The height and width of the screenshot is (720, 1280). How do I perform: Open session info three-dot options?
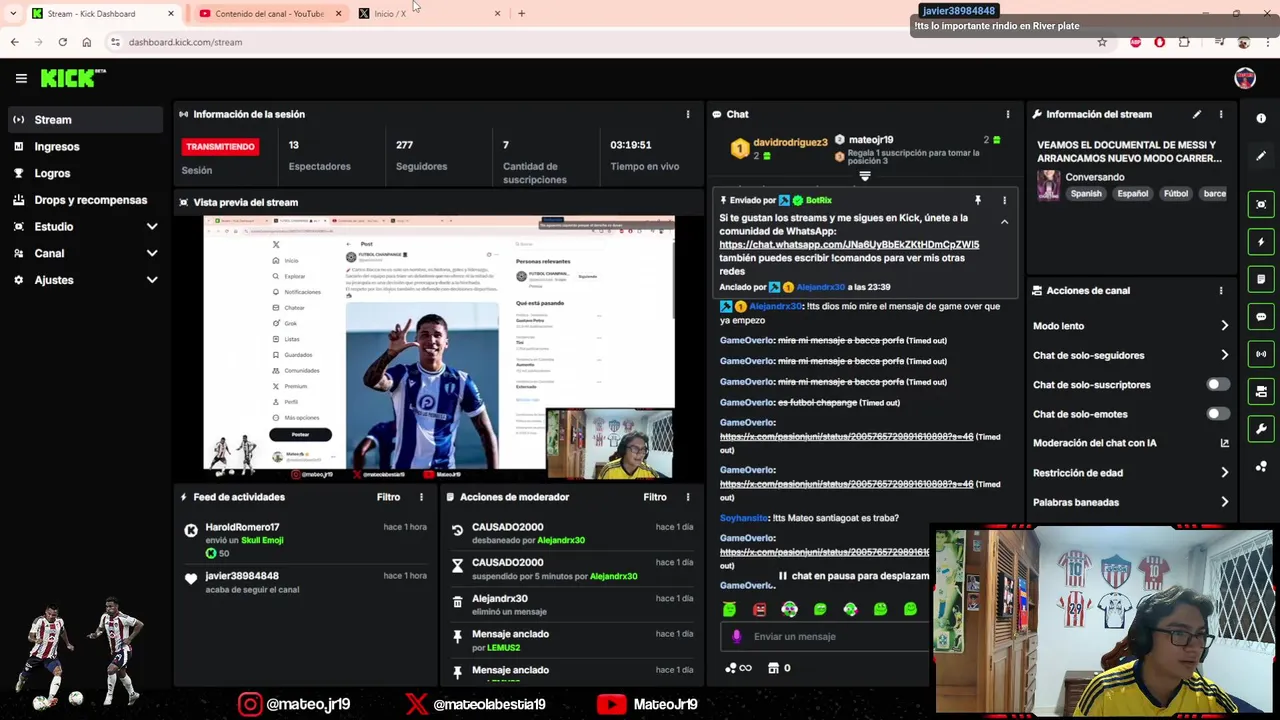coord(688,114)
